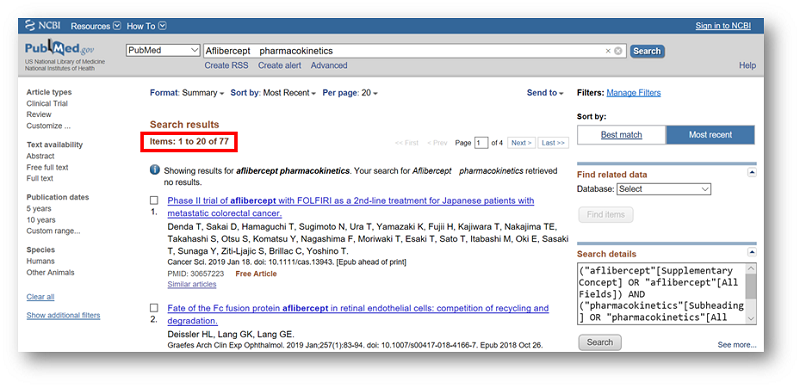Image resolution: width=800 pixels, height=388 pixels.
Task: Click the page number input box
Action: pos(481,143)
